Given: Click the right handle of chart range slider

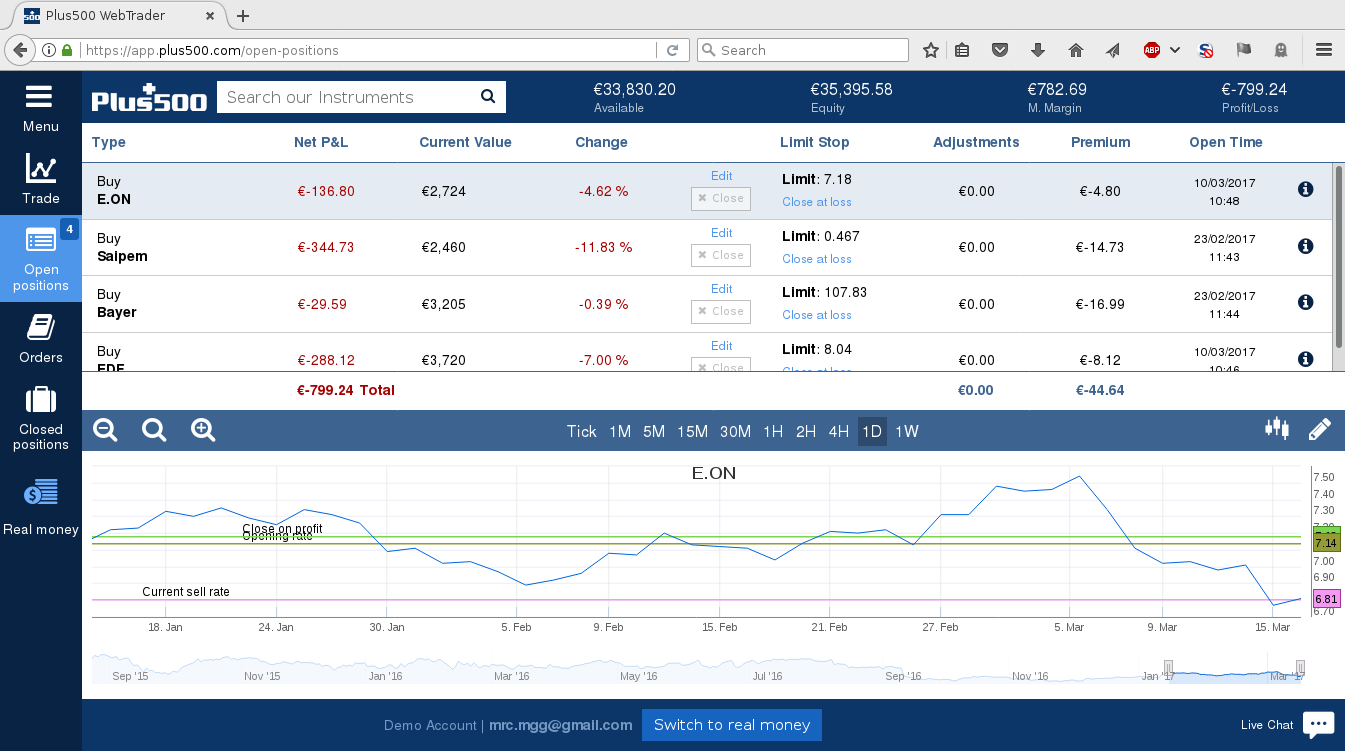Looking at the screenshot, I should coord(1300,668).
